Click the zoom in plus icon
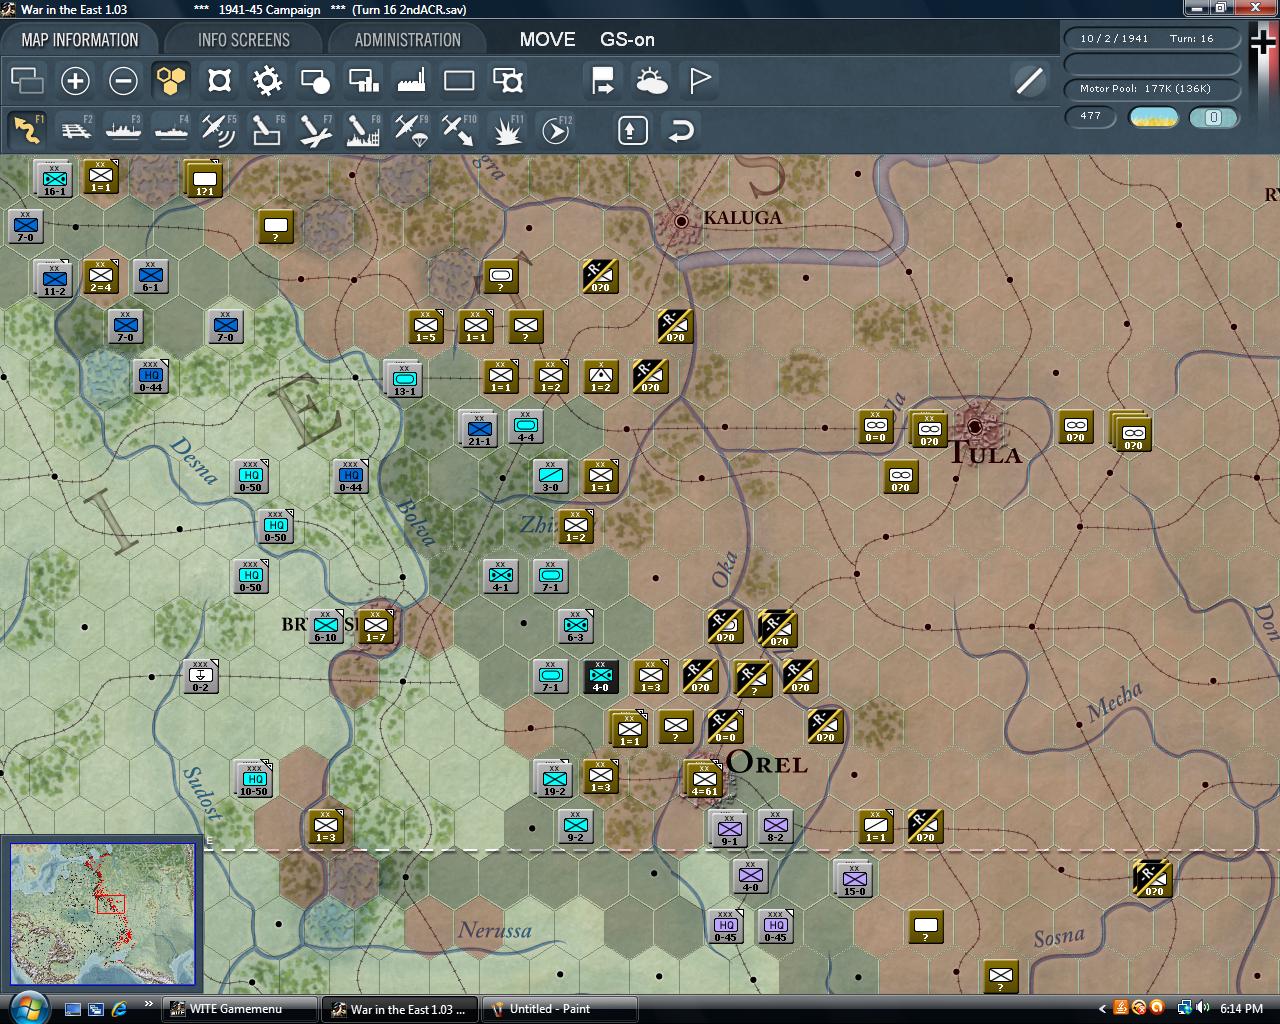The width and height of the screenshot is (1280, 1024). (x=75, y=81)
